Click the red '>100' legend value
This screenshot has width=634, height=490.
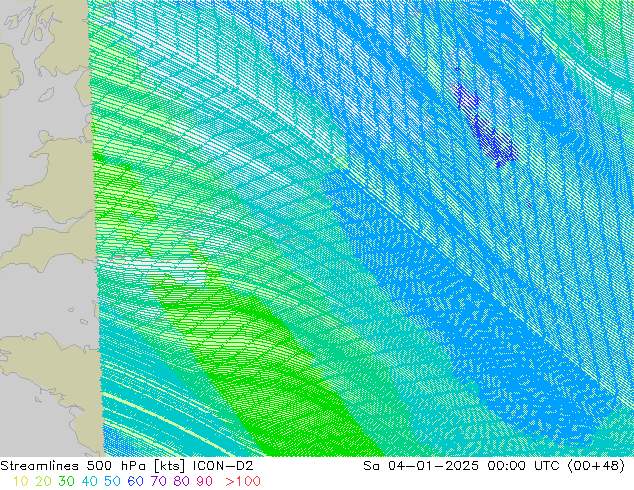[243, 481]
